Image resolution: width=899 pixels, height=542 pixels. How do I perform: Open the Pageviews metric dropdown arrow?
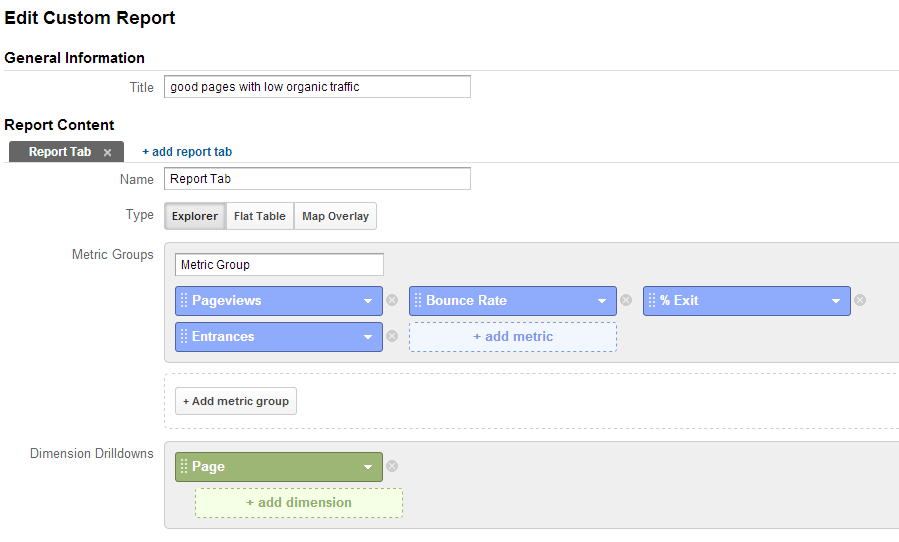[368, 301]
